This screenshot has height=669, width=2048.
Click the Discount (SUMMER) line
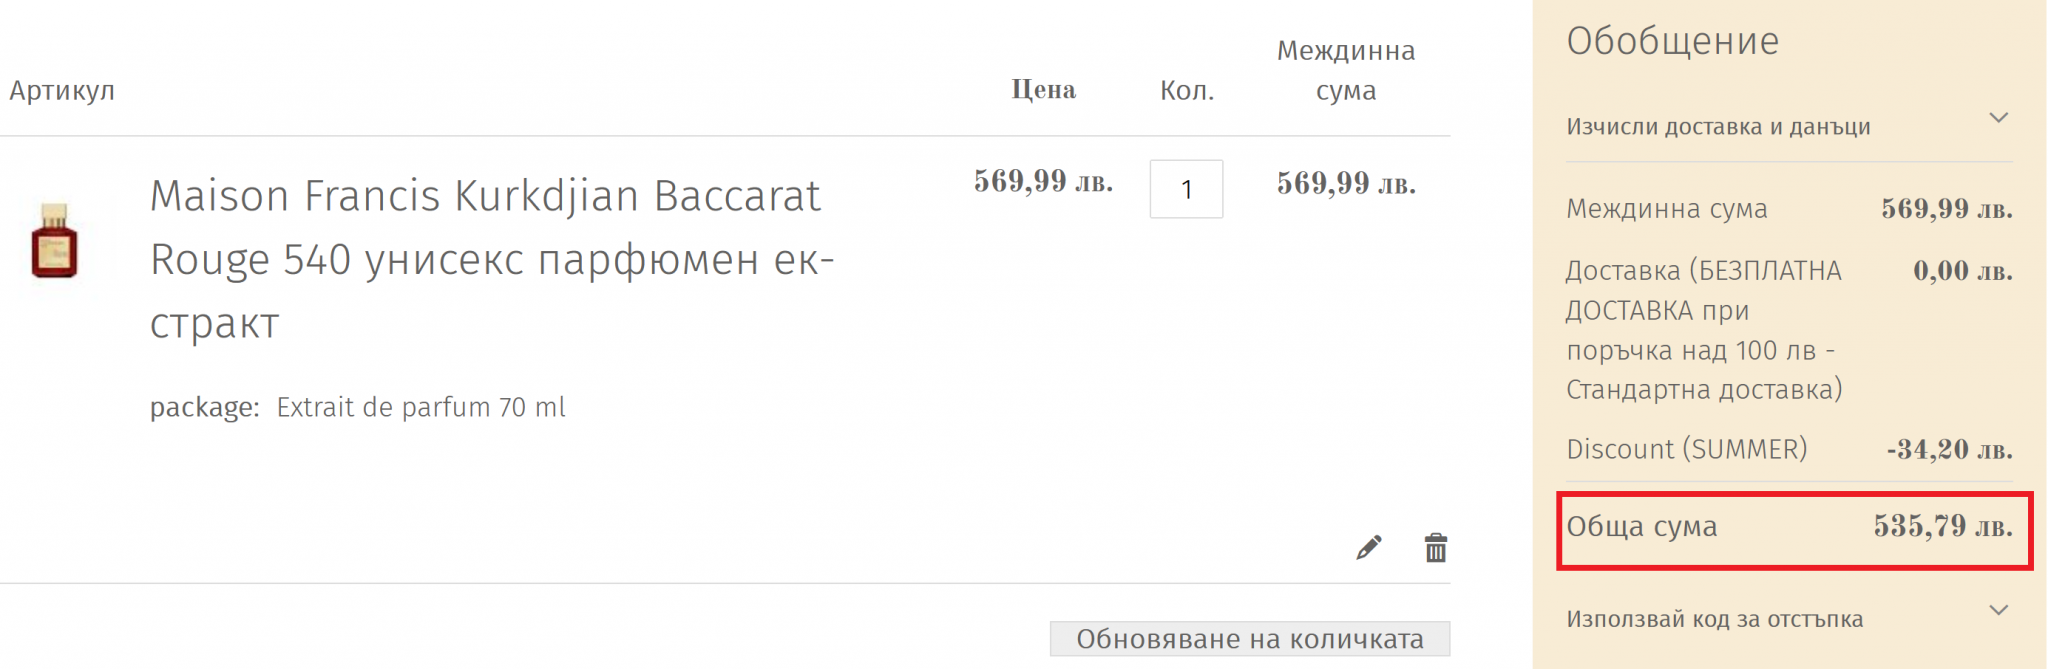(1790, 450)
